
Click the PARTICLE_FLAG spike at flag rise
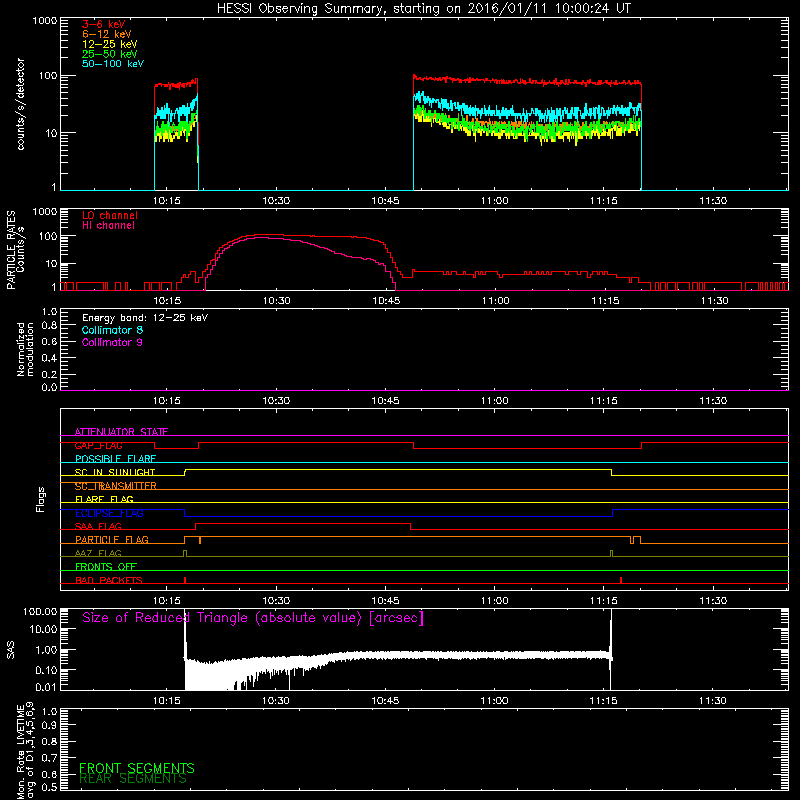(200, 540)
